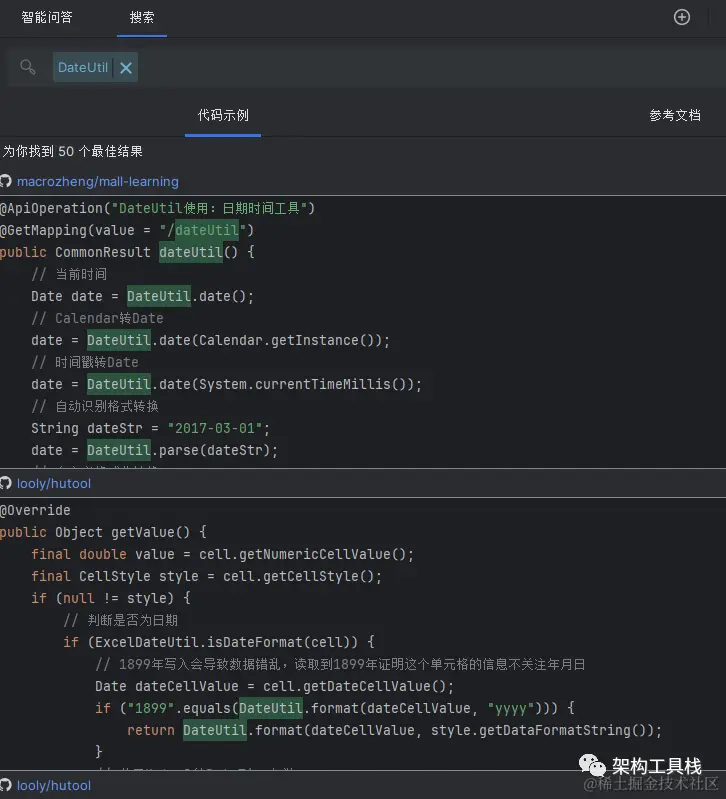
Task: Open macrozheng/mall-learning repository link
Action: coord(98,181)
